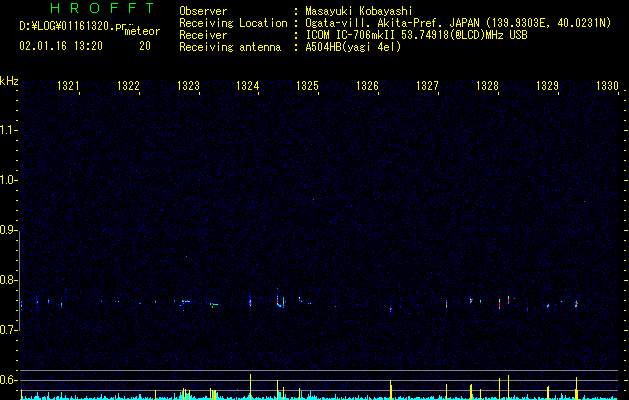Click receiver value ICOM IC-706mkII
Image resolution: width=629 pixels, height=400 pixels.
click(x=351, y=35)
